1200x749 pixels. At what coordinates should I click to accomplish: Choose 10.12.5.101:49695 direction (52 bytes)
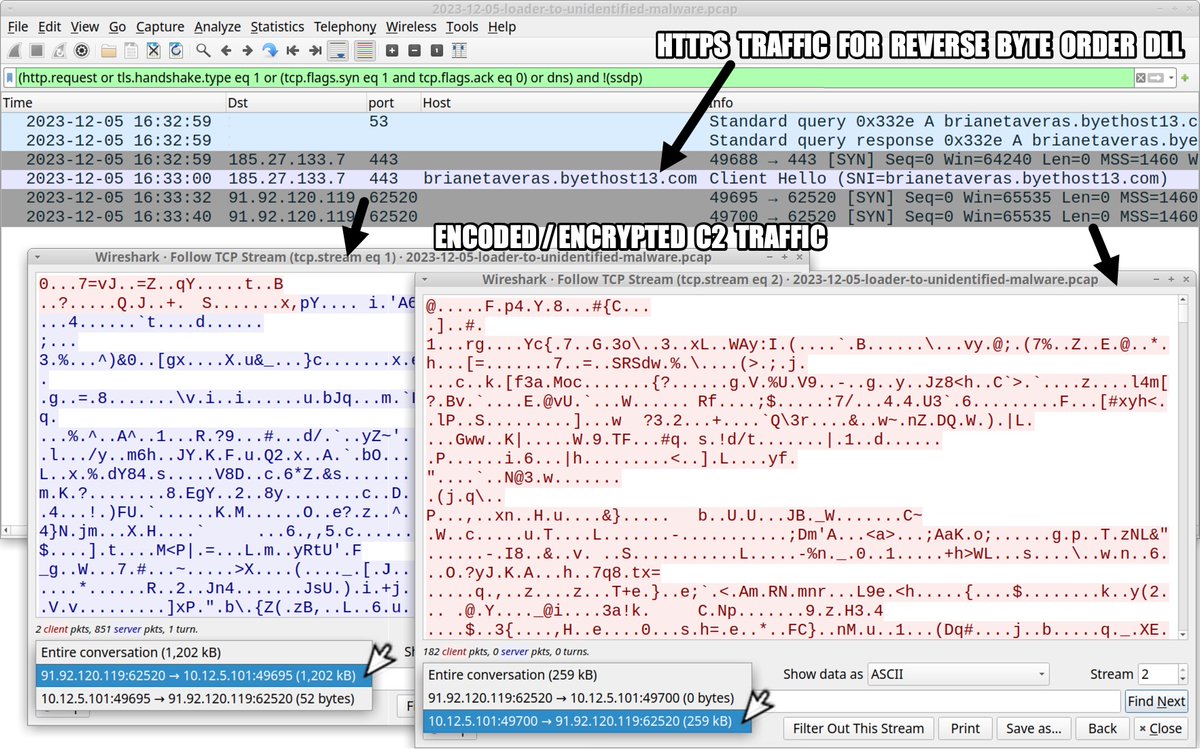point(203,698)
